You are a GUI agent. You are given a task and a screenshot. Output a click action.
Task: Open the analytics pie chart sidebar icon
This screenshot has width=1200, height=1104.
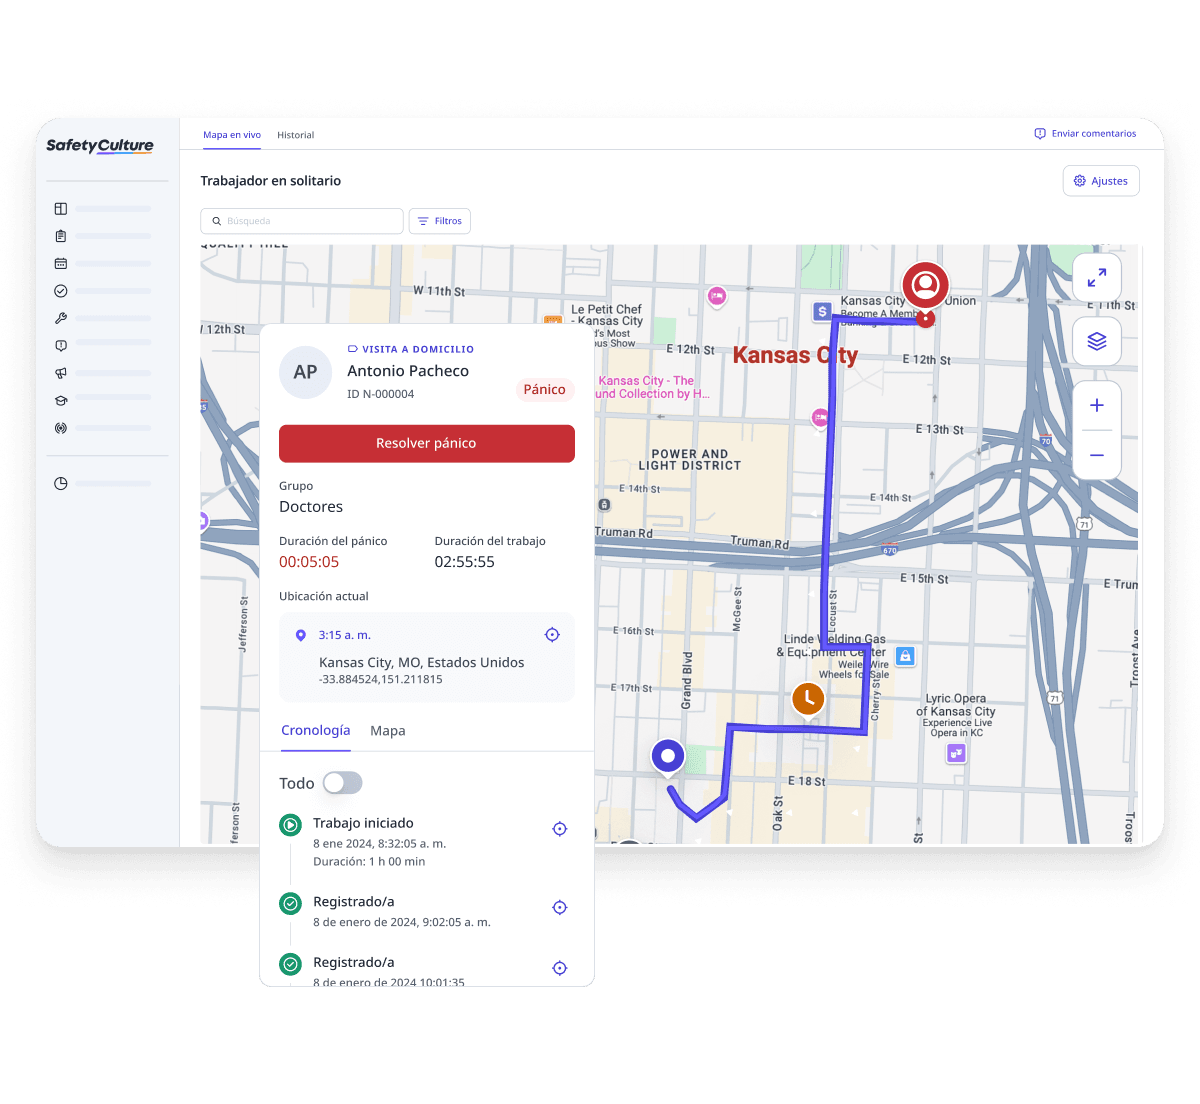coord(61,484)
